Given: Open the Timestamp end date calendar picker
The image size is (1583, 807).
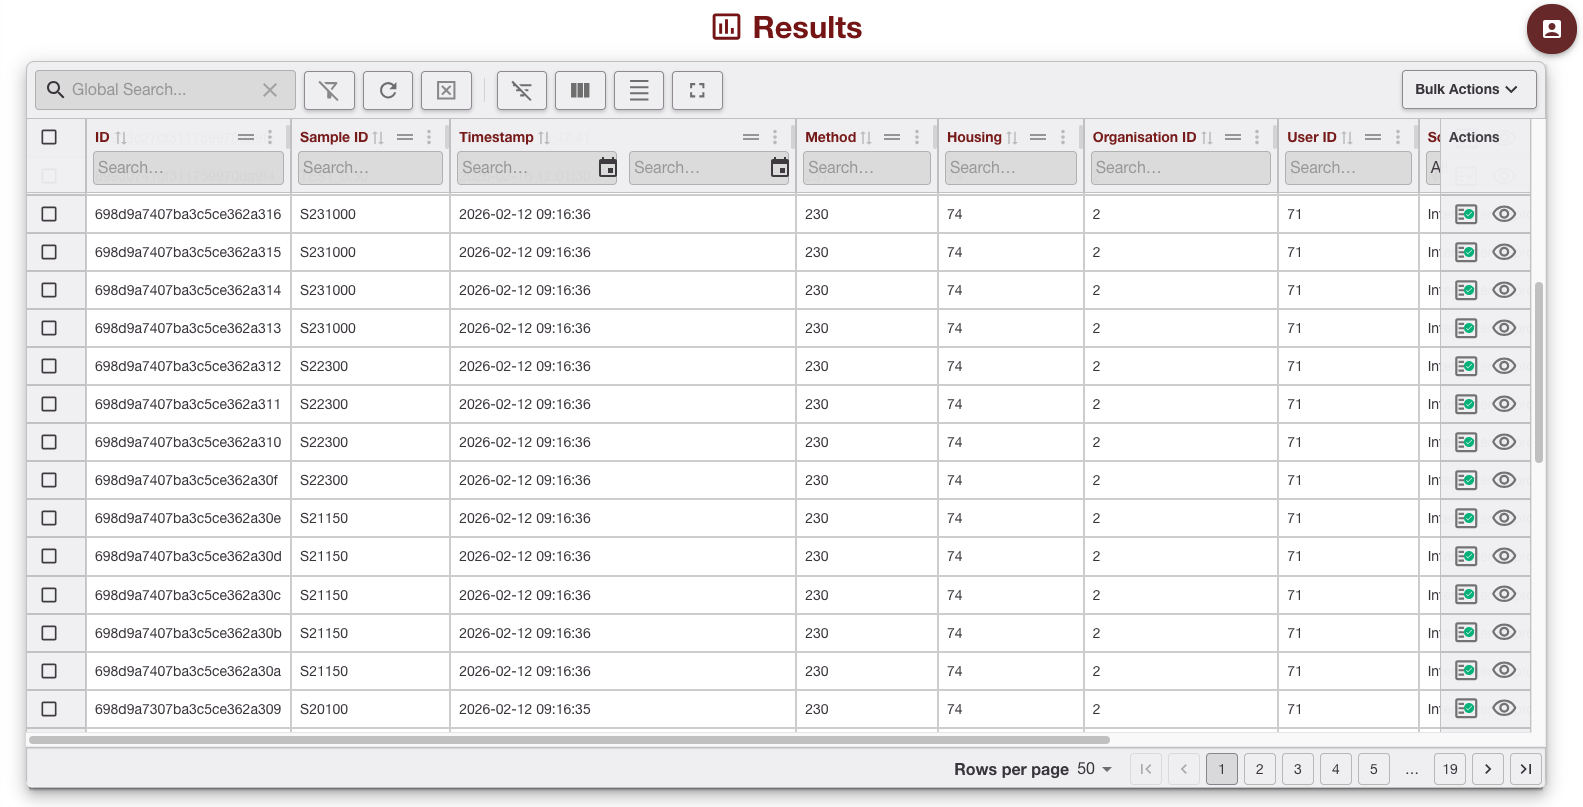Looking at the screenshot, I should tap(779, 168).
